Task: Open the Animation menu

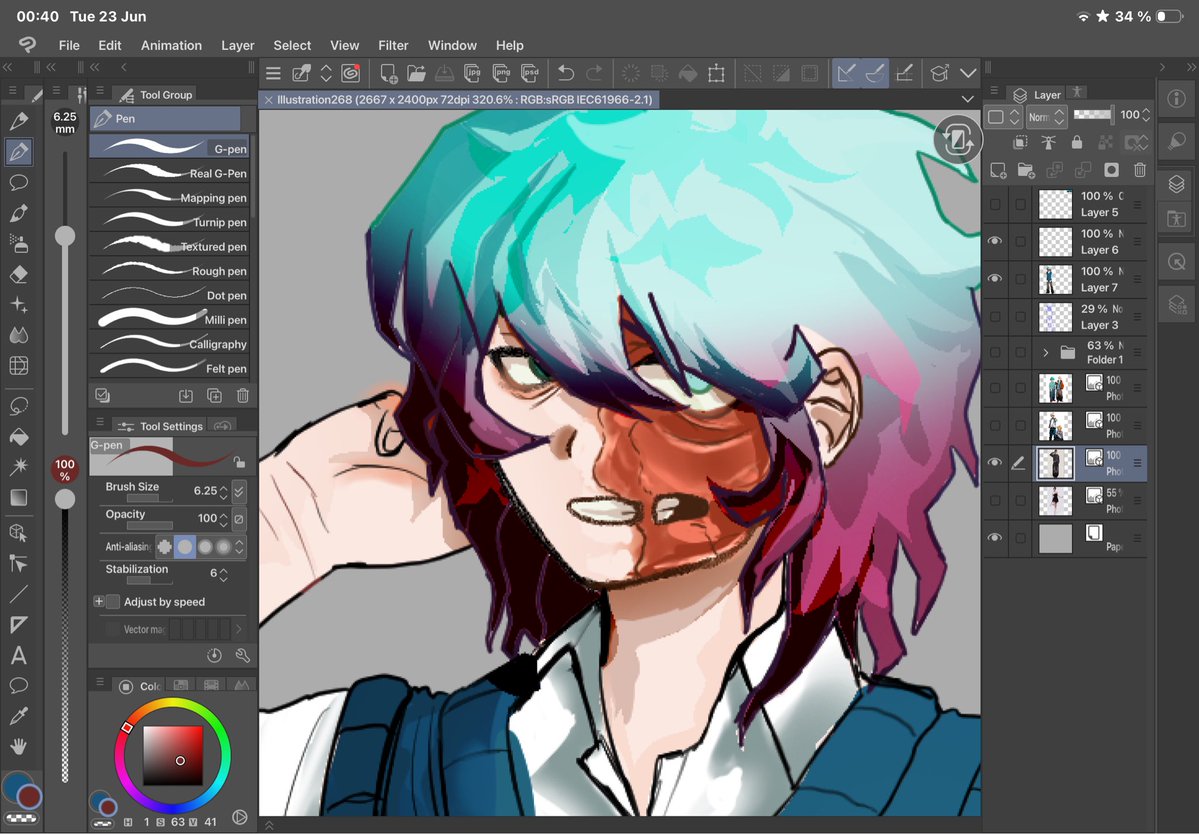Action: [171, 45]
